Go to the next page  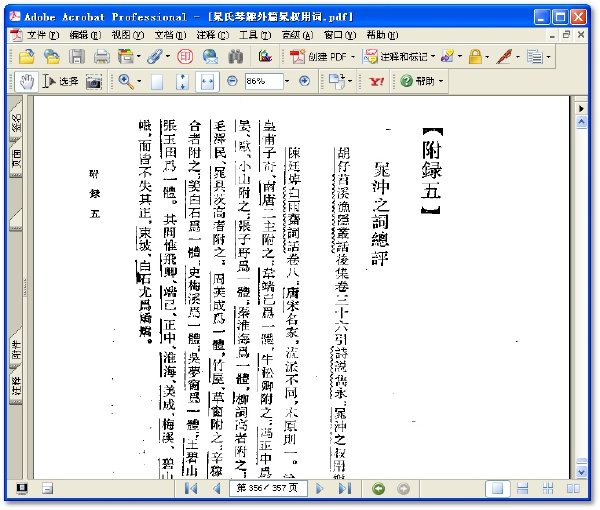point(320,489)
